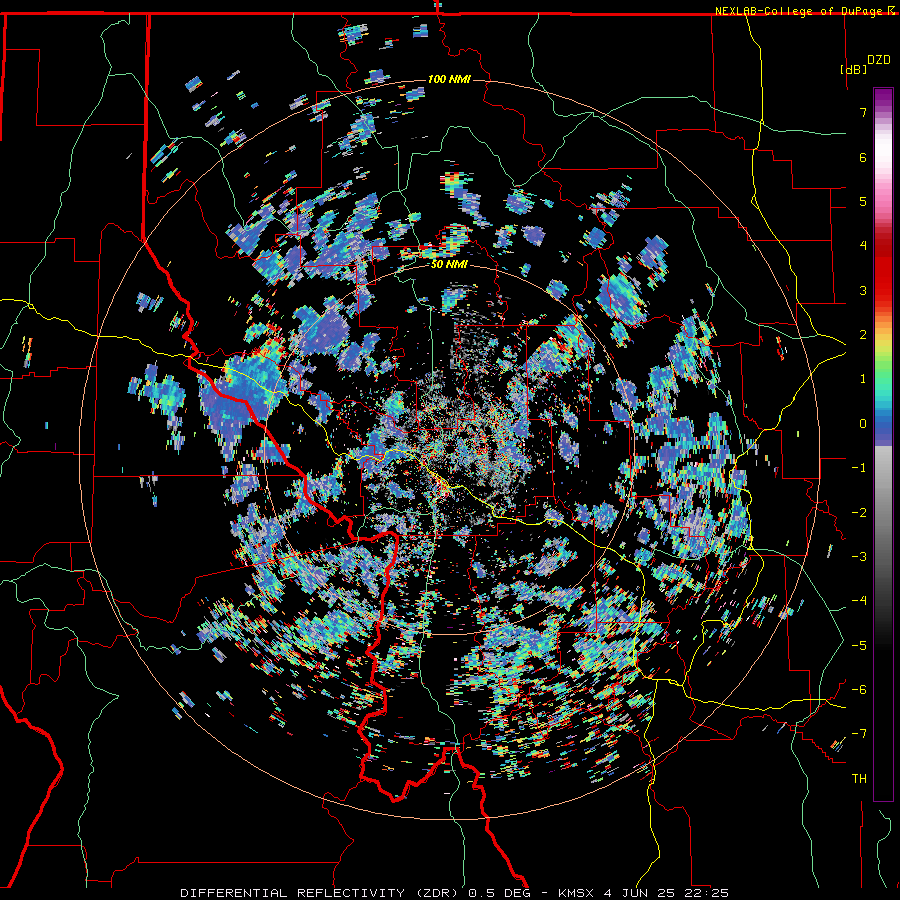Click the 4 value on the color scale
900x900 pixels.
pos(863,246)
